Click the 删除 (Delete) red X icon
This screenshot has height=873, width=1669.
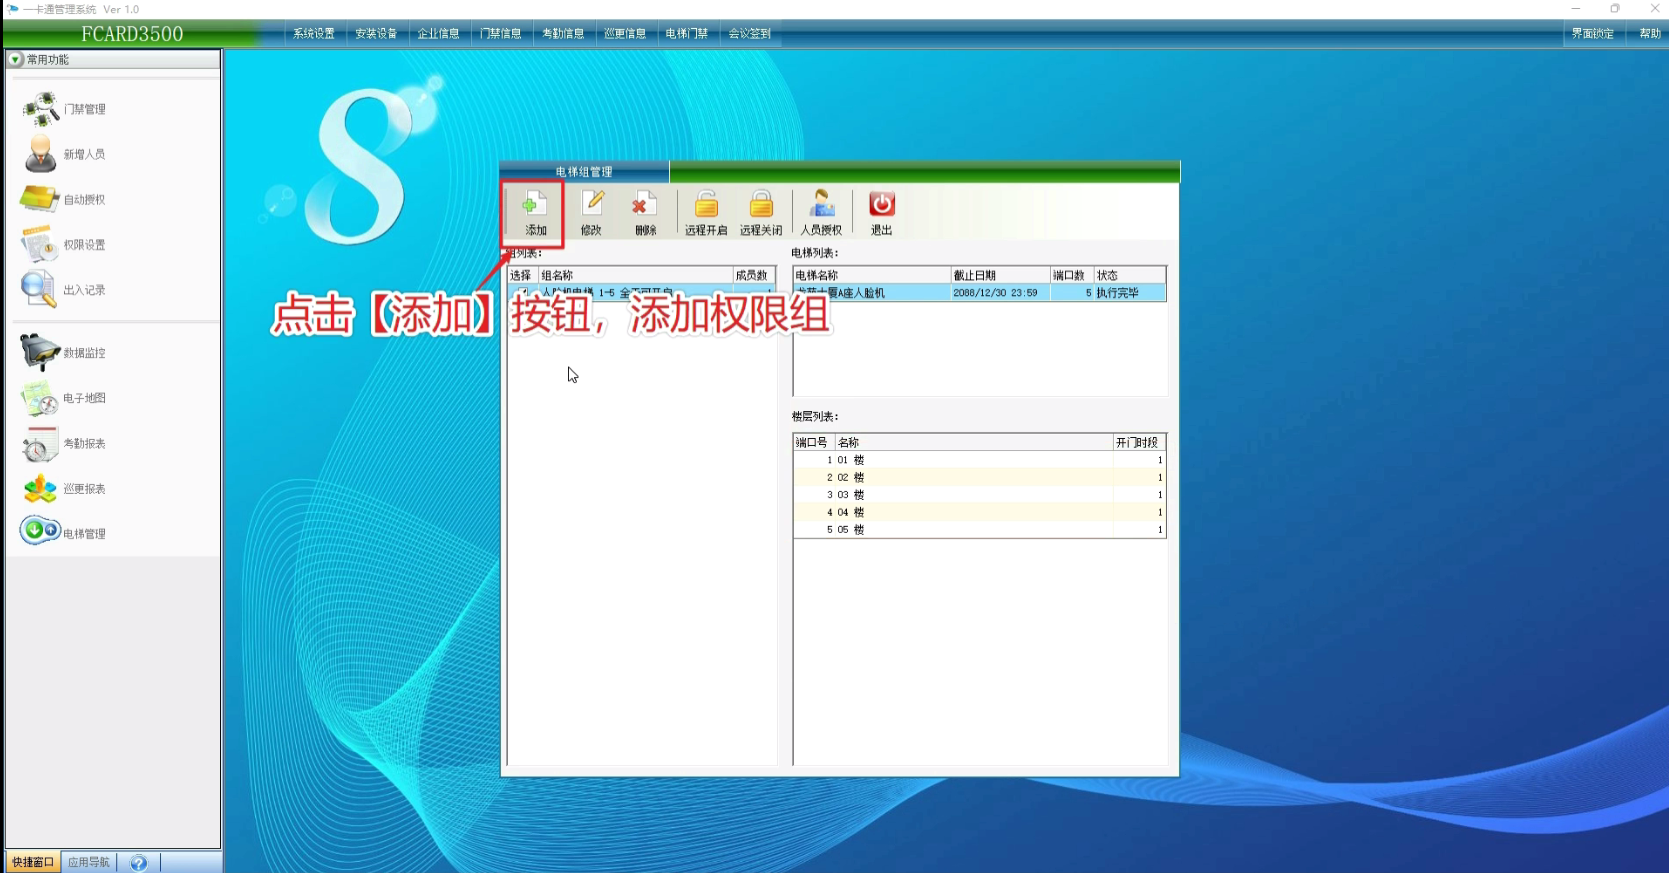coord(643,204)
